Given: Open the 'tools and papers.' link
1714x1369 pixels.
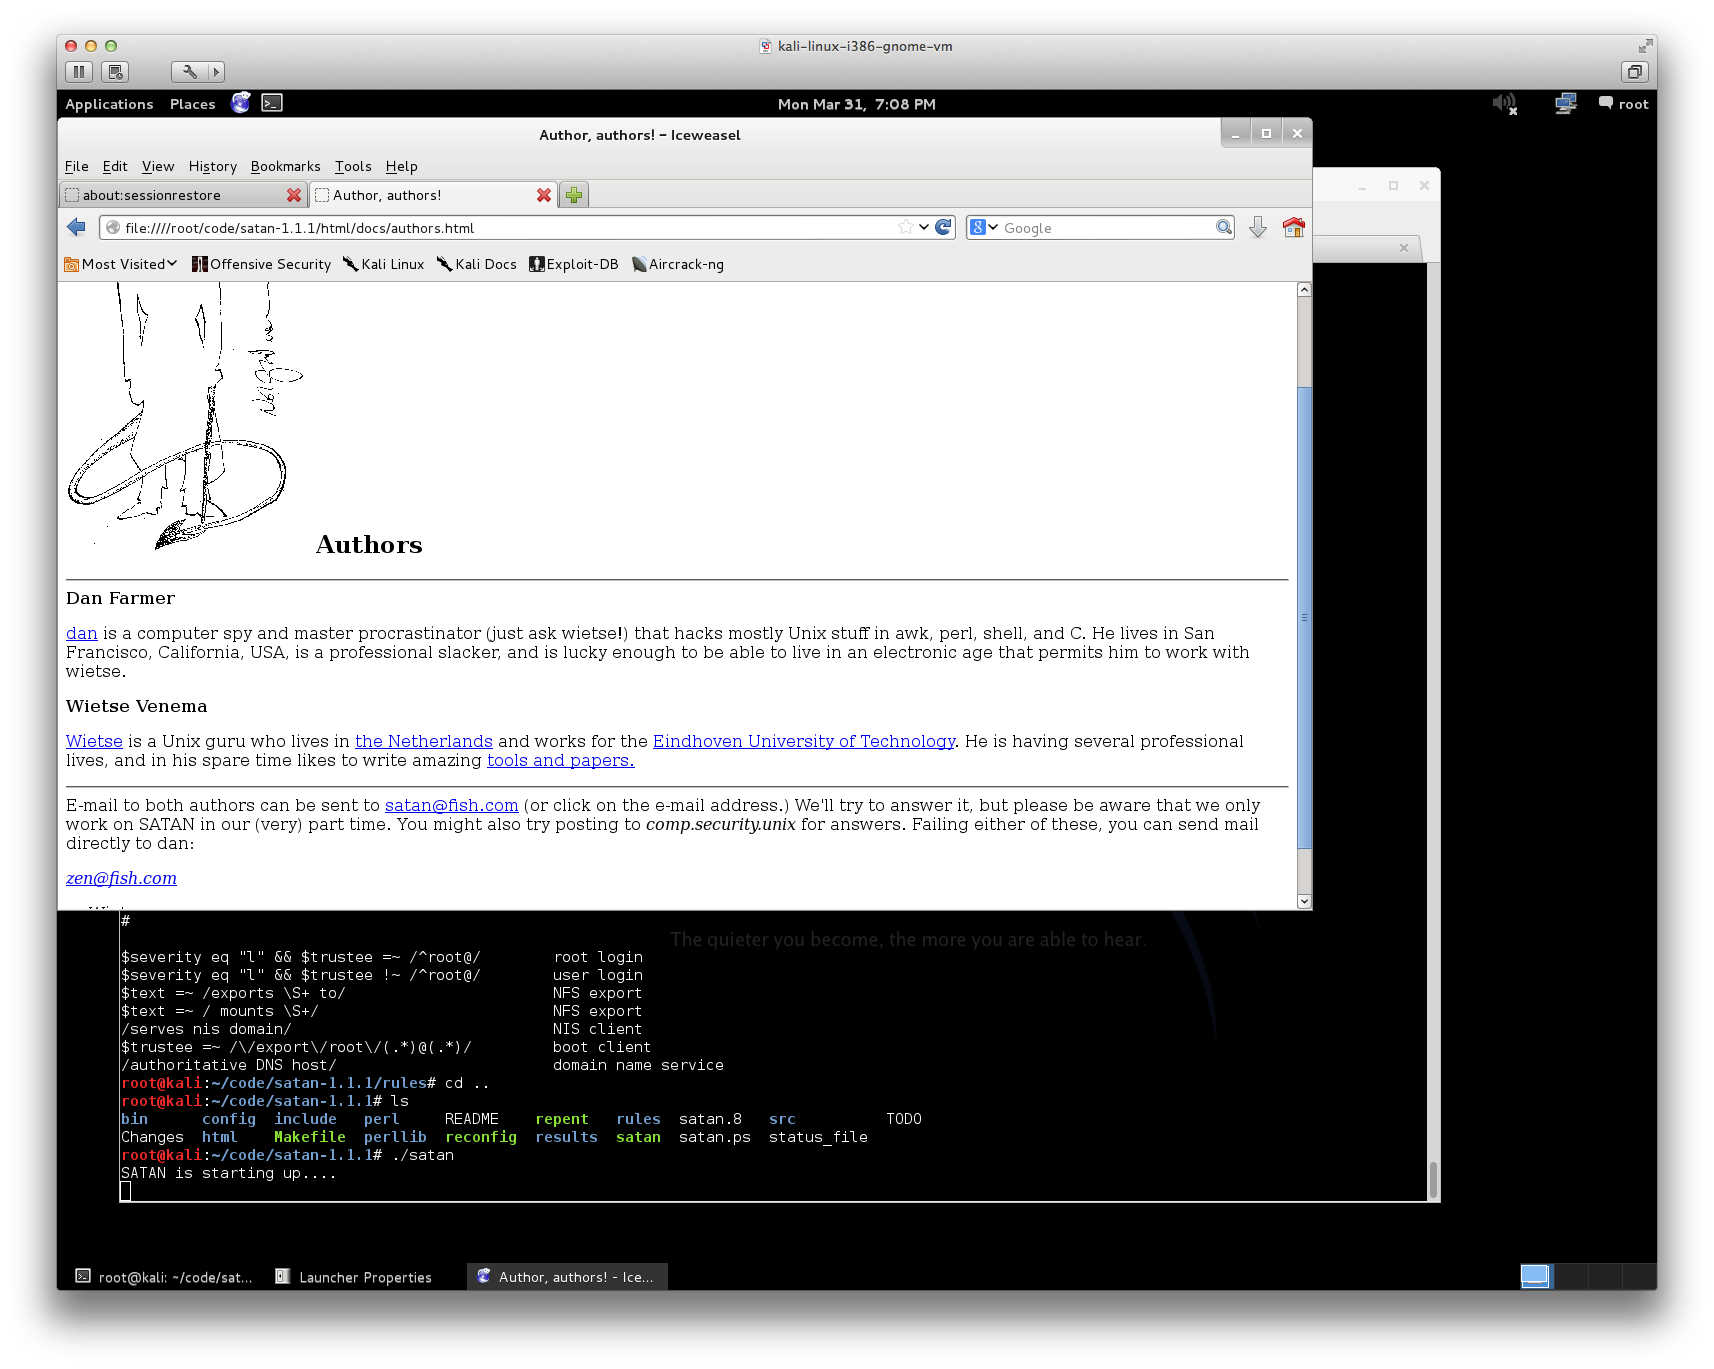Looking at the screenshot, I should click(x=561, y=760).
